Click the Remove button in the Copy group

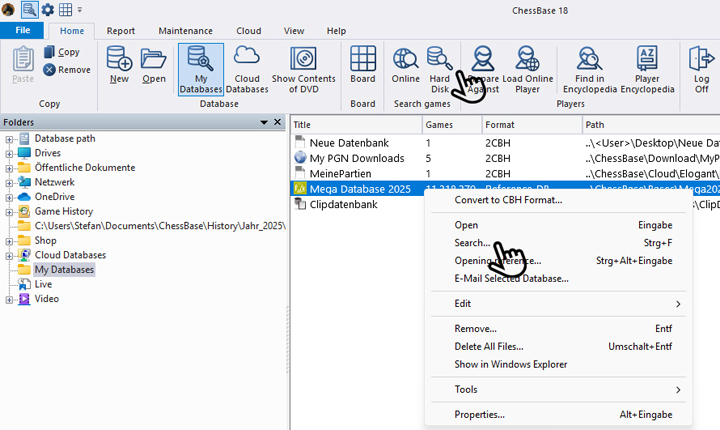pos(68,70)
